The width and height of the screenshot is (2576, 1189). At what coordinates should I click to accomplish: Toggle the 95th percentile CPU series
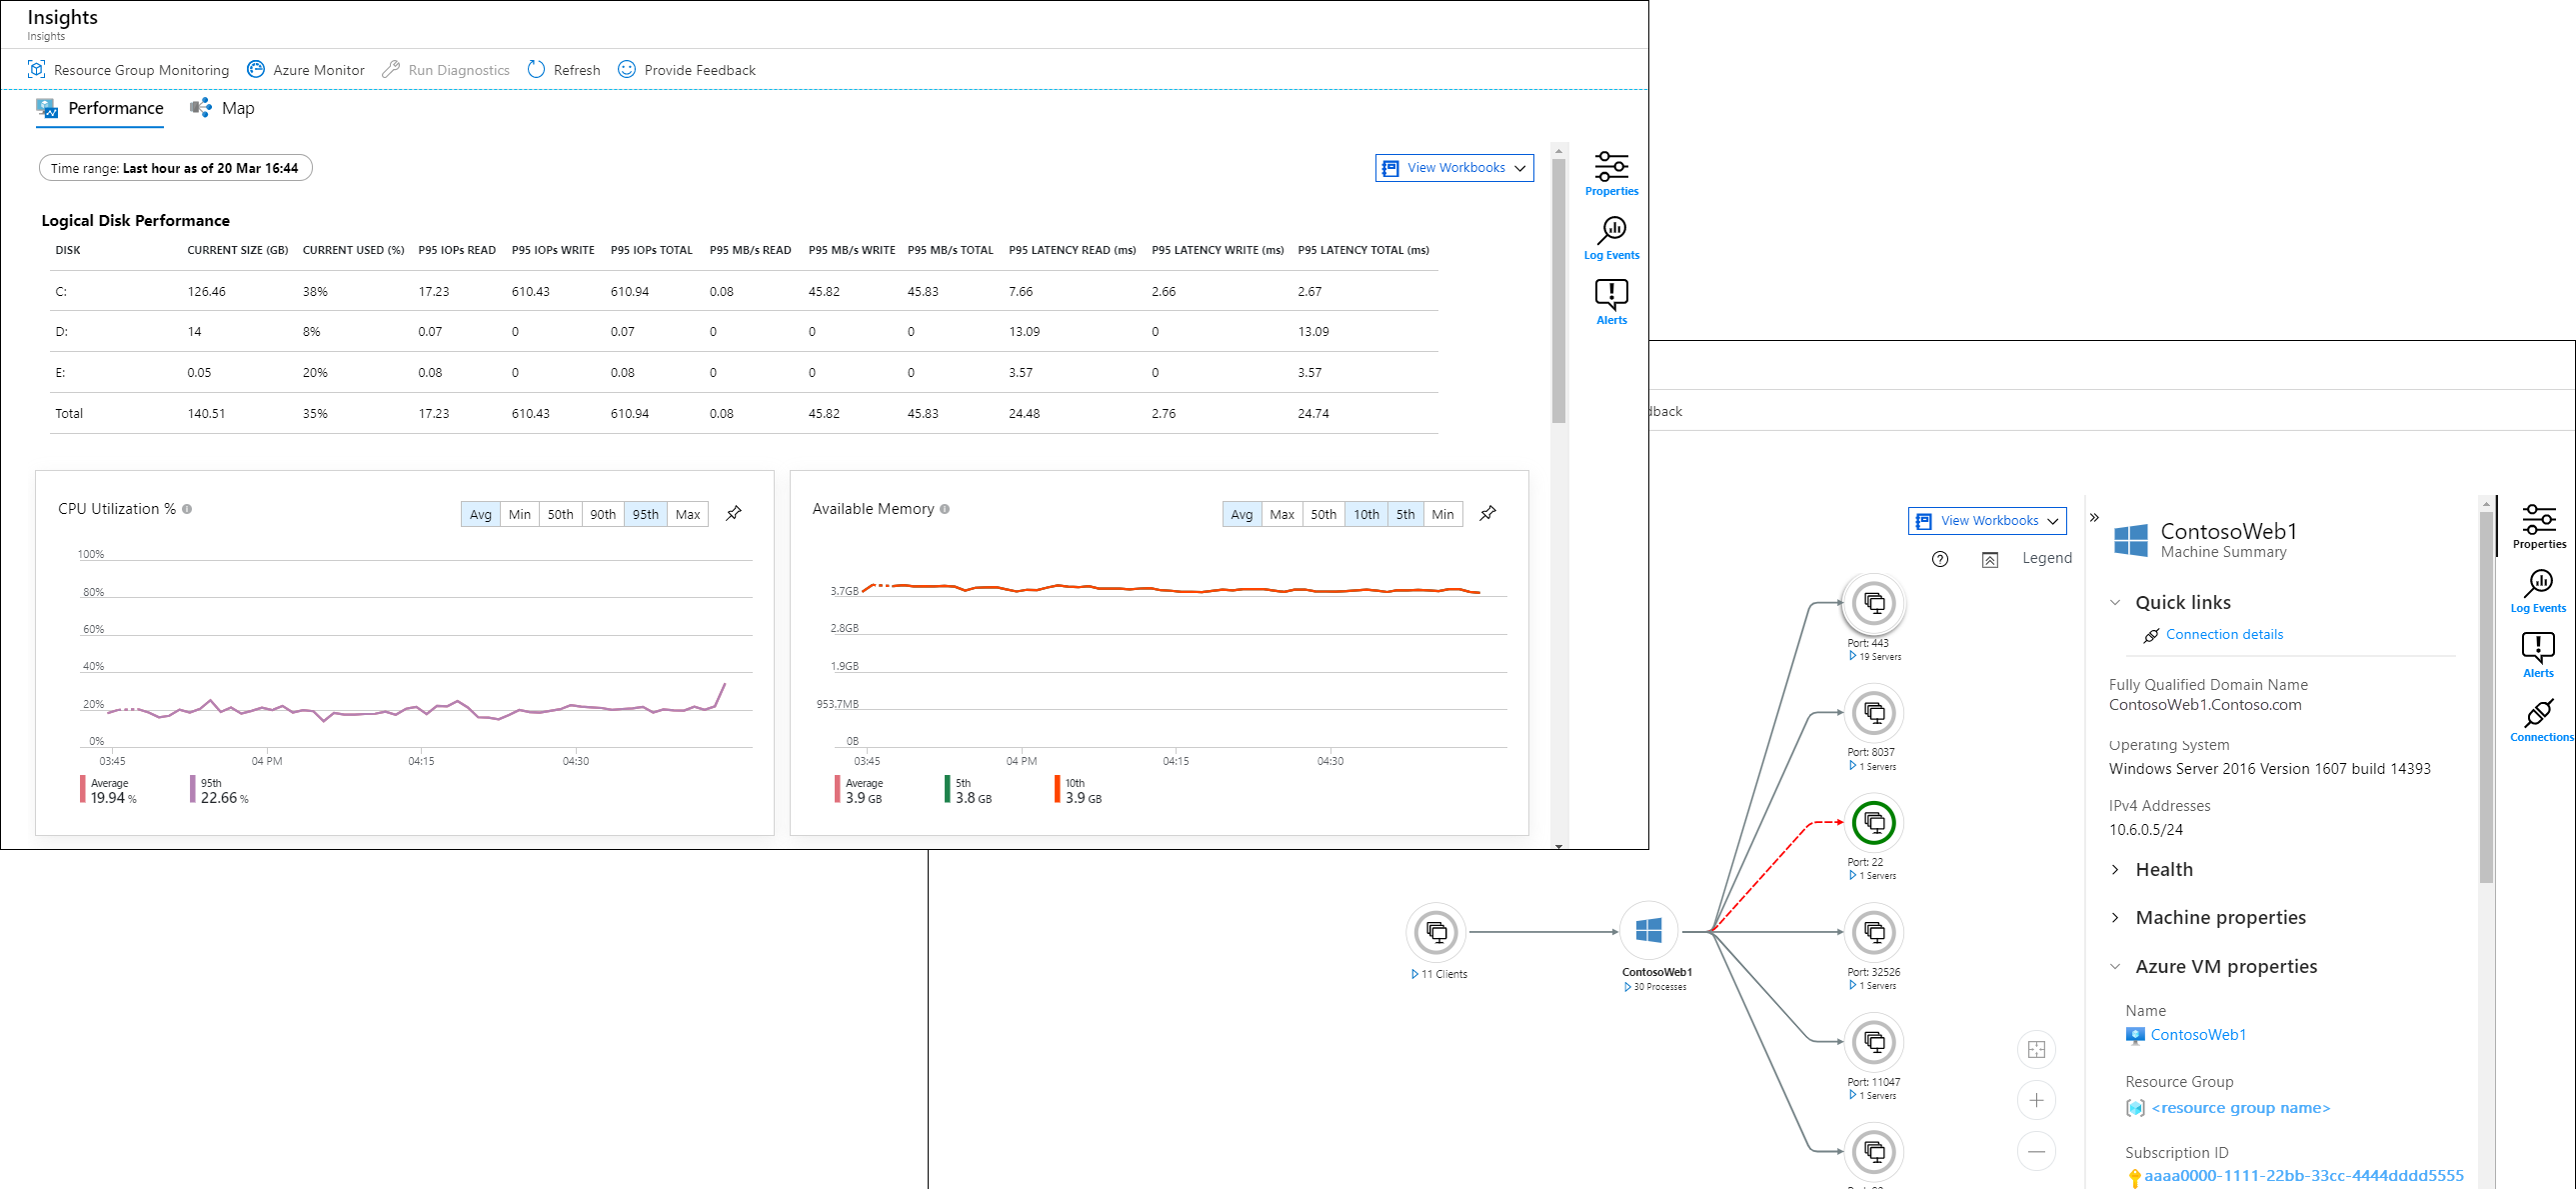pos(645,514)
